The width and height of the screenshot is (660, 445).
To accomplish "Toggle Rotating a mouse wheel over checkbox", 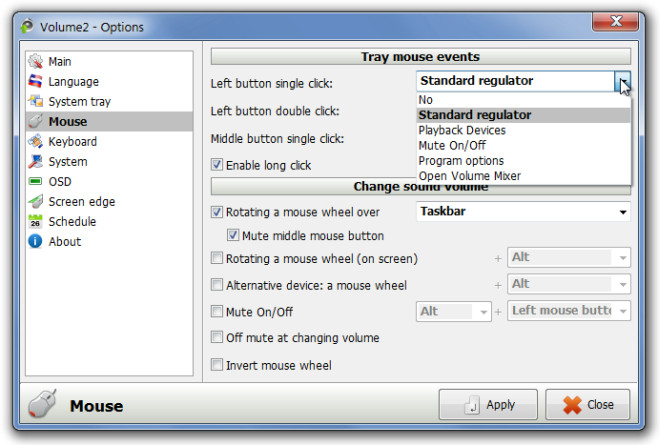I will click(217, 211).
